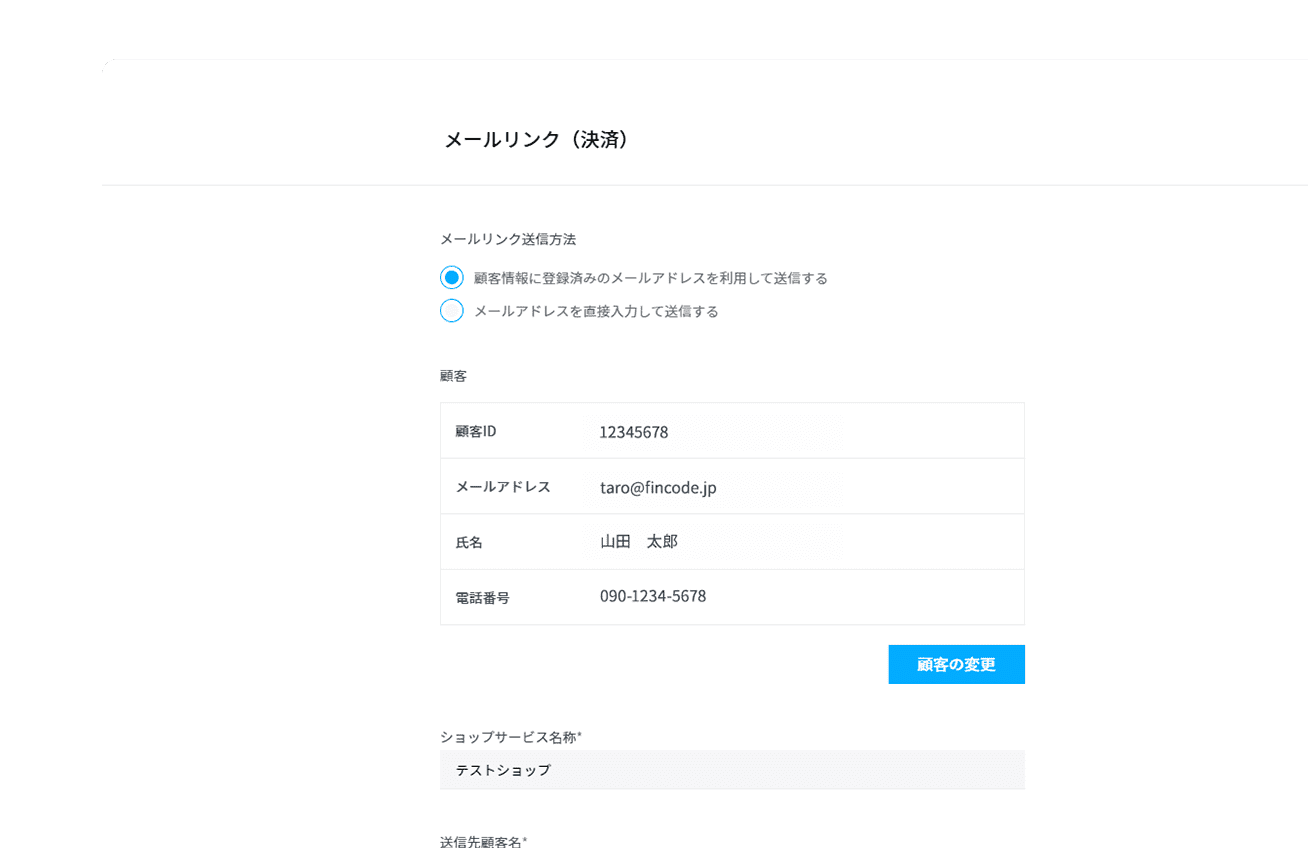Screen dimensions: 1308x848
Task: Click the メールアドレス row label
Action: (503, 487)
